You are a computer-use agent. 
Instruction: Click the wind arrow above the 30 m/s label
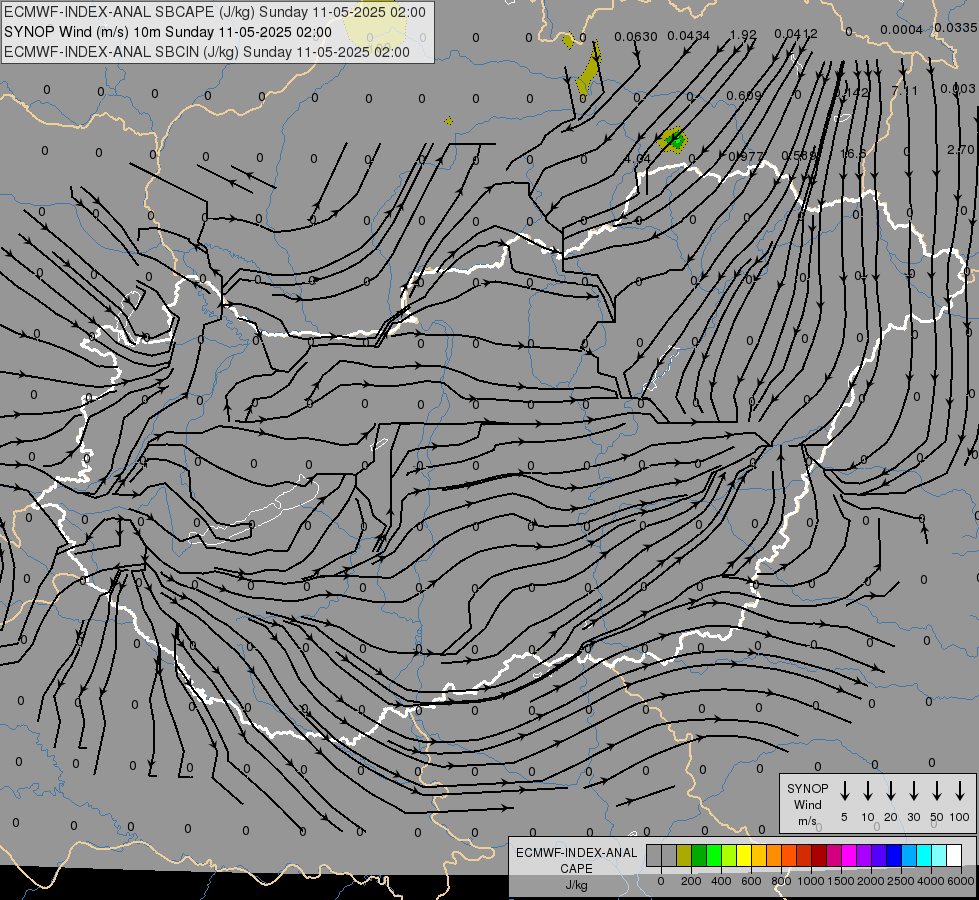click(913, 790)
